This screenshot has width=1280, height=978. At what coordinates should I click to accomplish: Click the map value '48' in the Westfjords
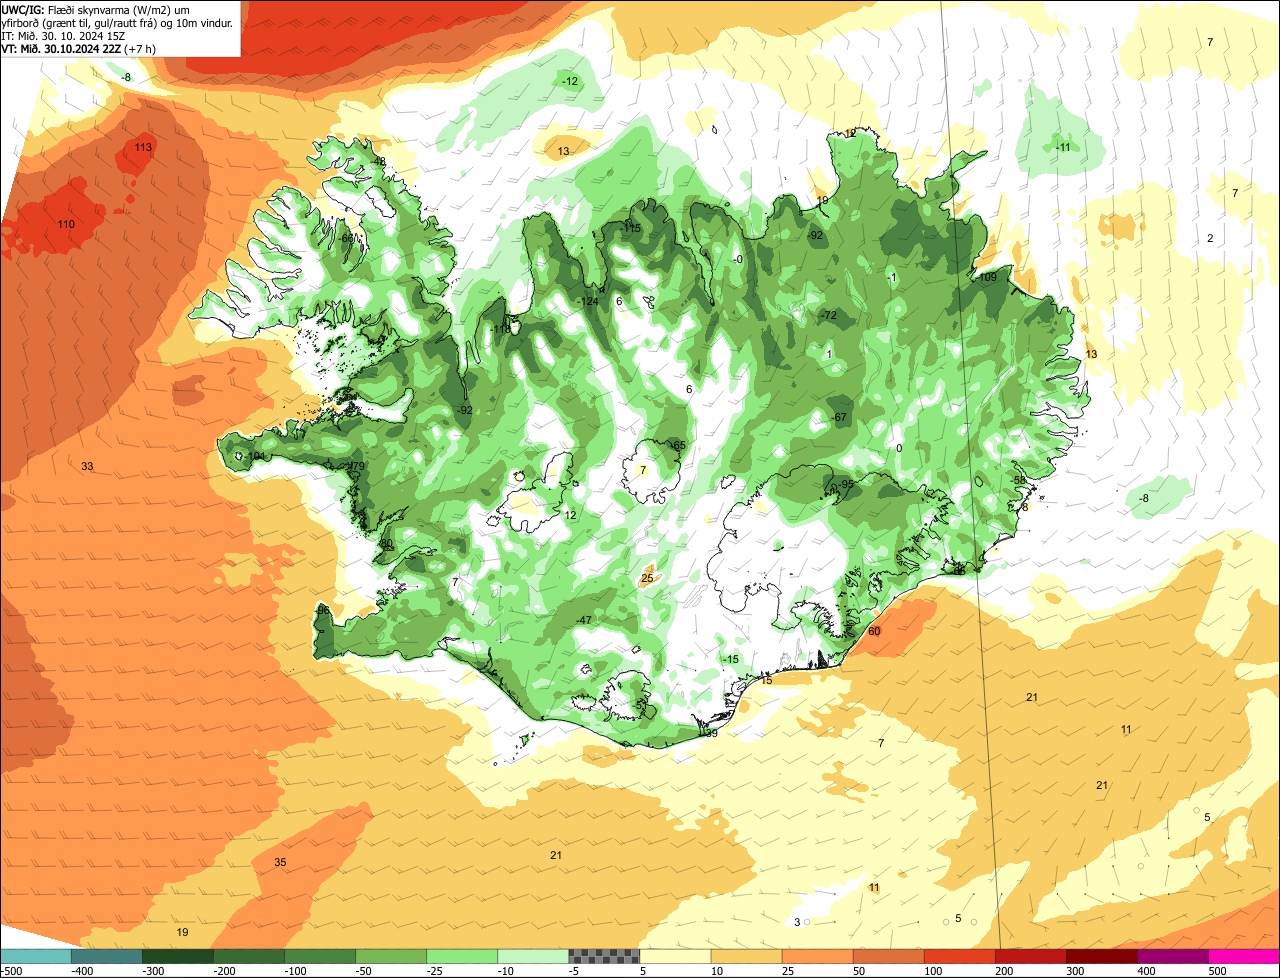pyautogui.click(x=379, y=162)
